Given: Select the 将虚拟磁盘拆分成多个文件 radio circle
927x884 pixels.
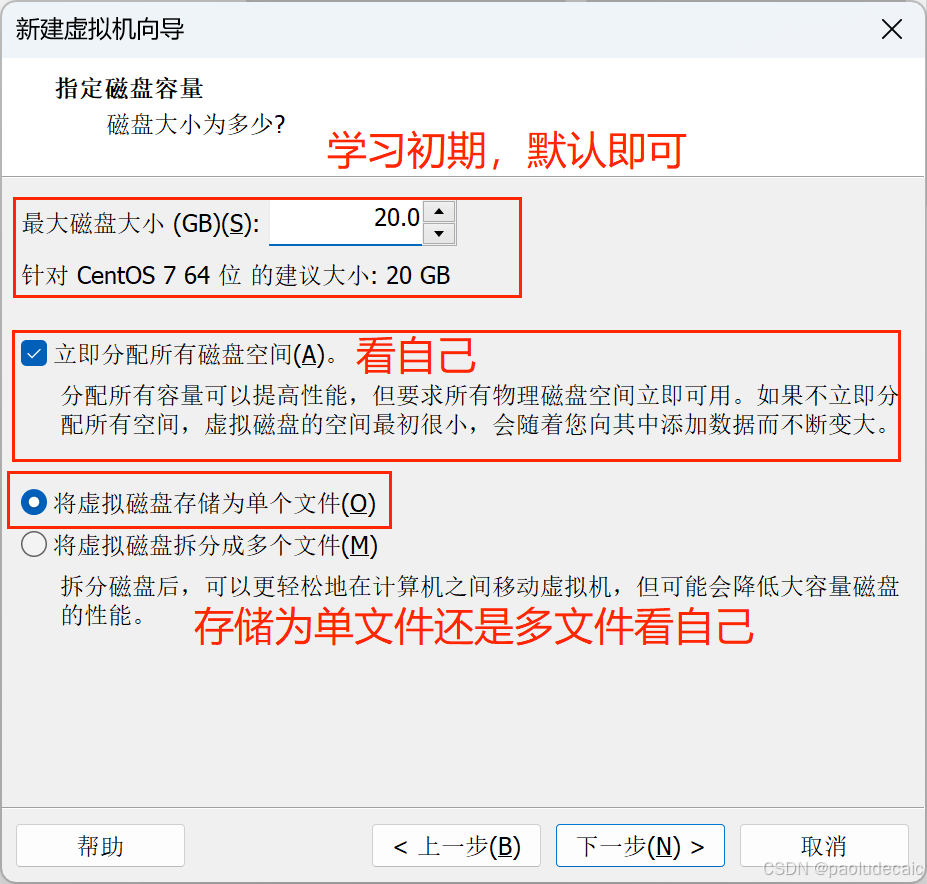Looking at the screenshot, I should [x=34, y=545].
